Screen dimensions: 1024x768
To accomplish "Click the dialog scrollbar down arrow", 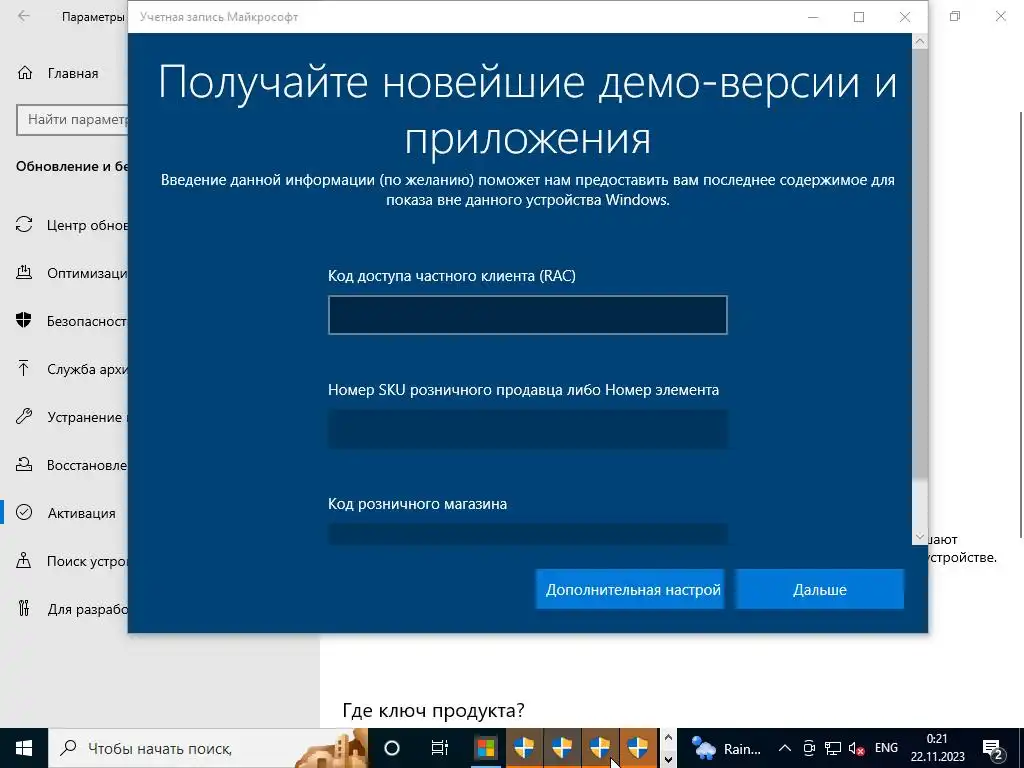I will pyautogui.click(x=920, y=537).
